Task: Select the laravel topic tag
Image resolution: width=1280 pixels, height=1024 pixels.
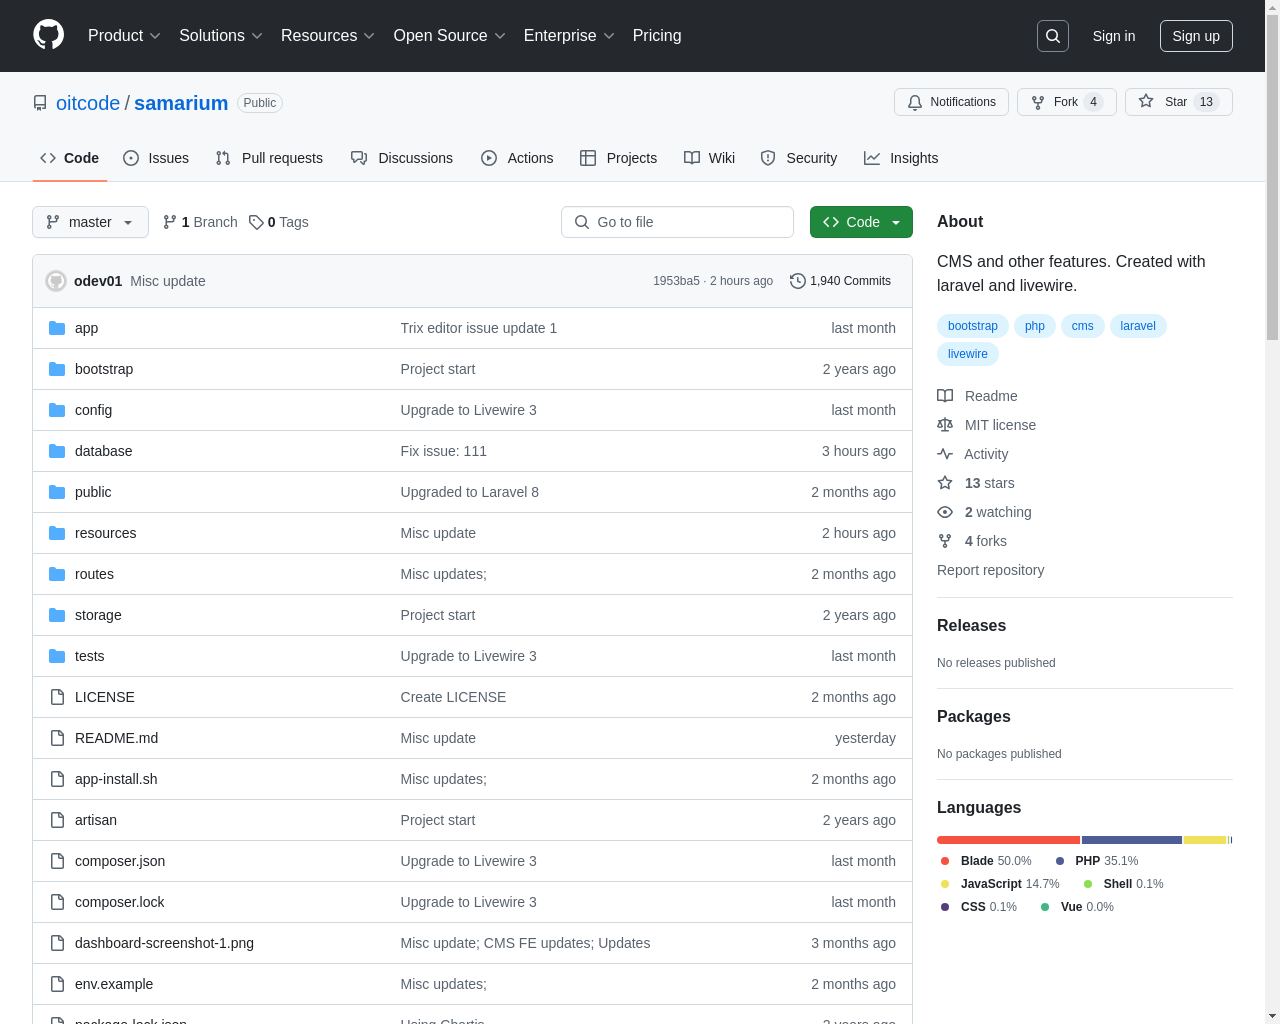Action: pos(1138,326)
